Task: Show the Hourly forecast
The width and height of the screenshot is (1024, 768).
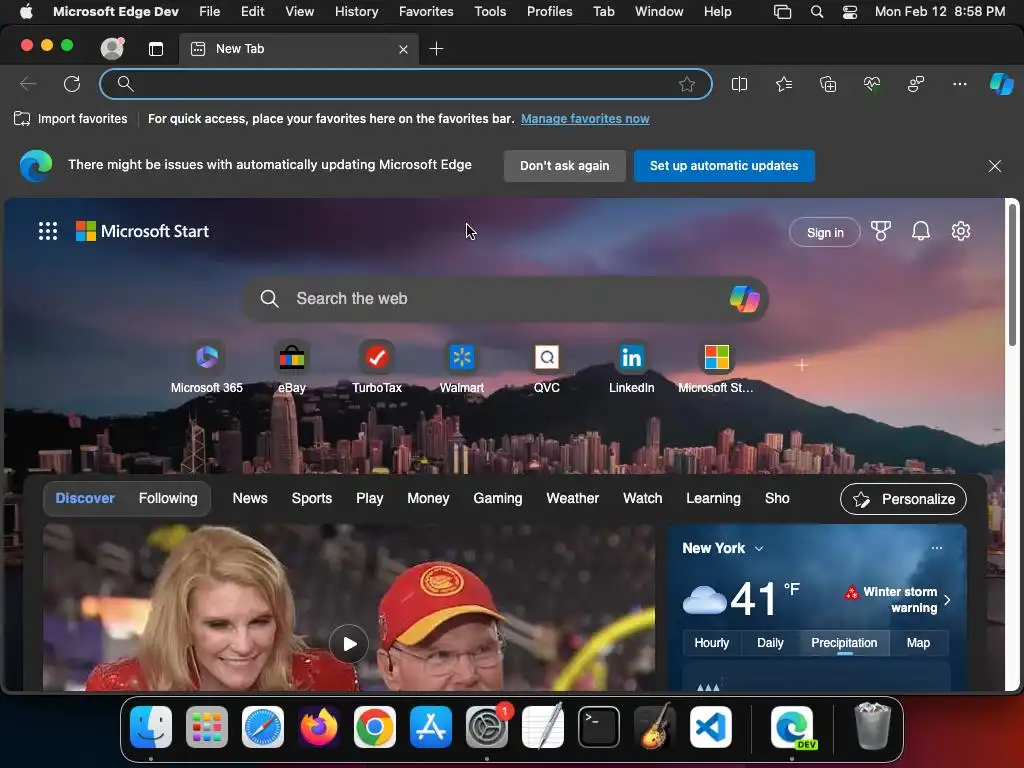Action: 711,643
